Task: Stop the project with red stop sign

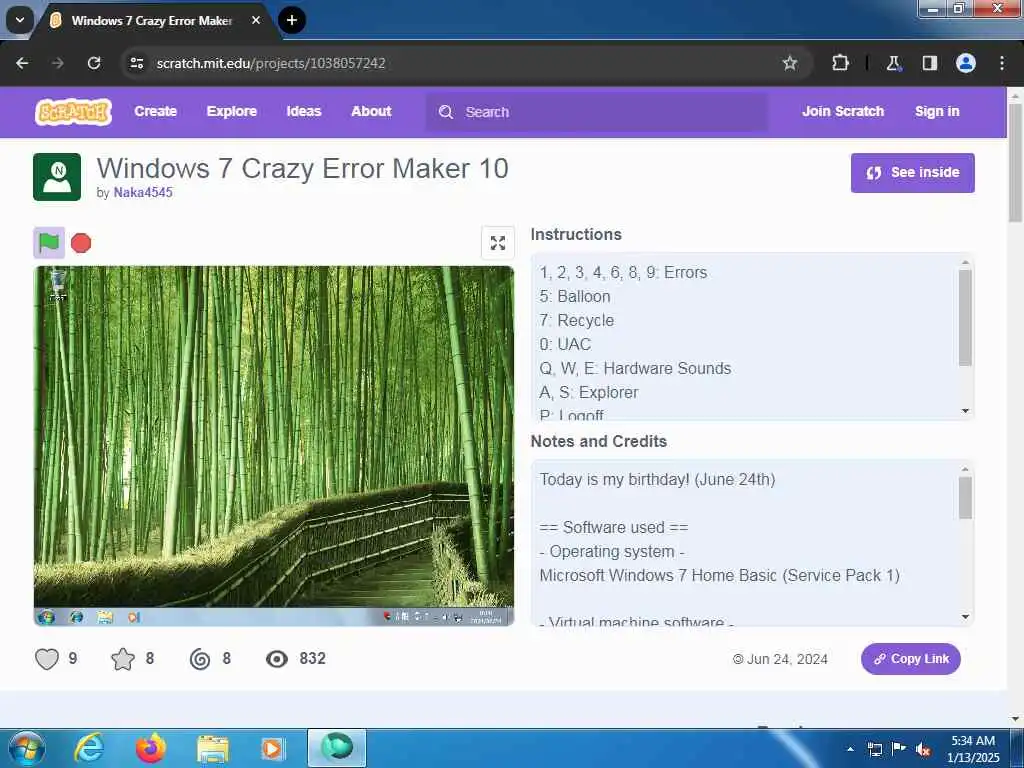Action: pyautogui.click(x=81, y=243)
